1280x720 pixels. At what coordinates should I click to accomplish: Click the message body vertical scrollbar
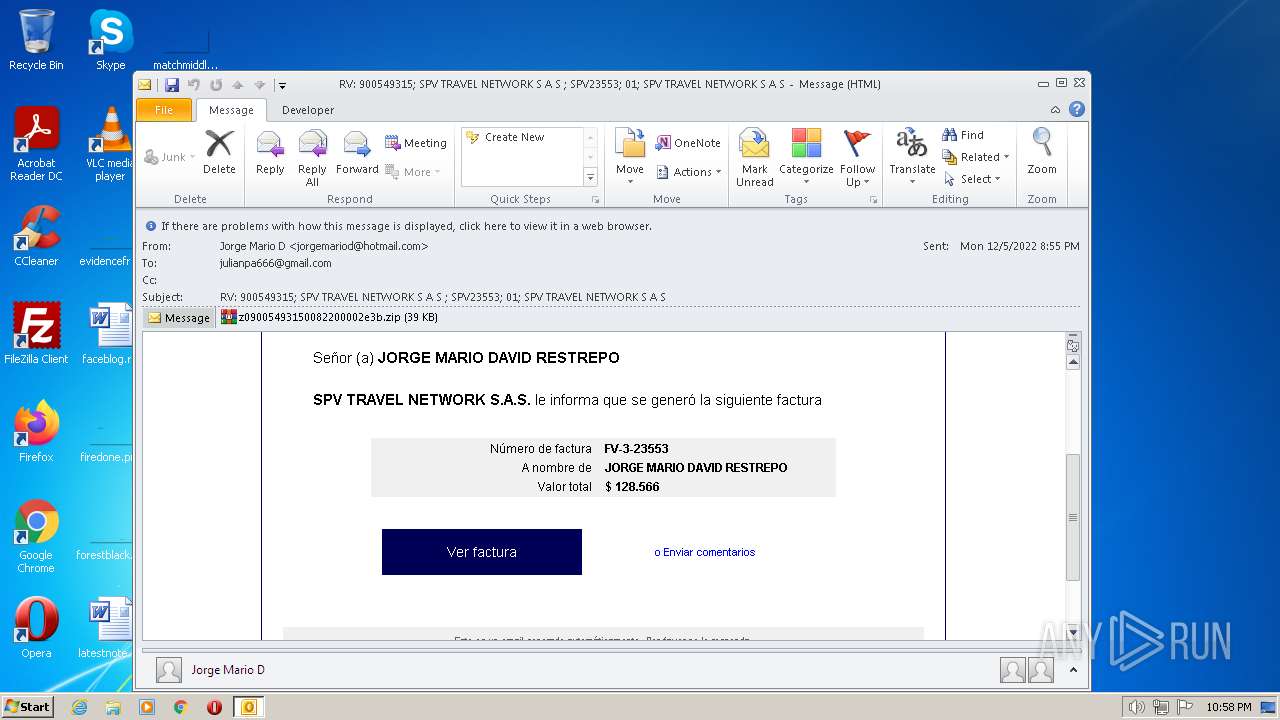1073,517
